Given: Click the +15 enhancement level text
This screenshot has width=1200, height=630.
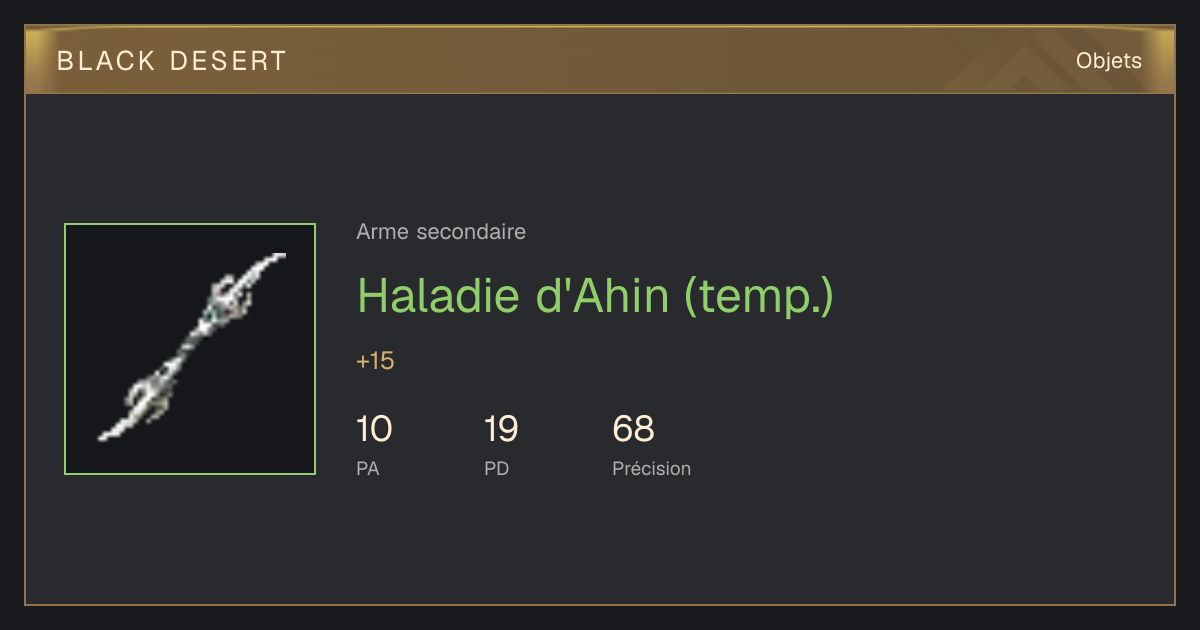Looking at the screenshot, I should tap(375, 361).
